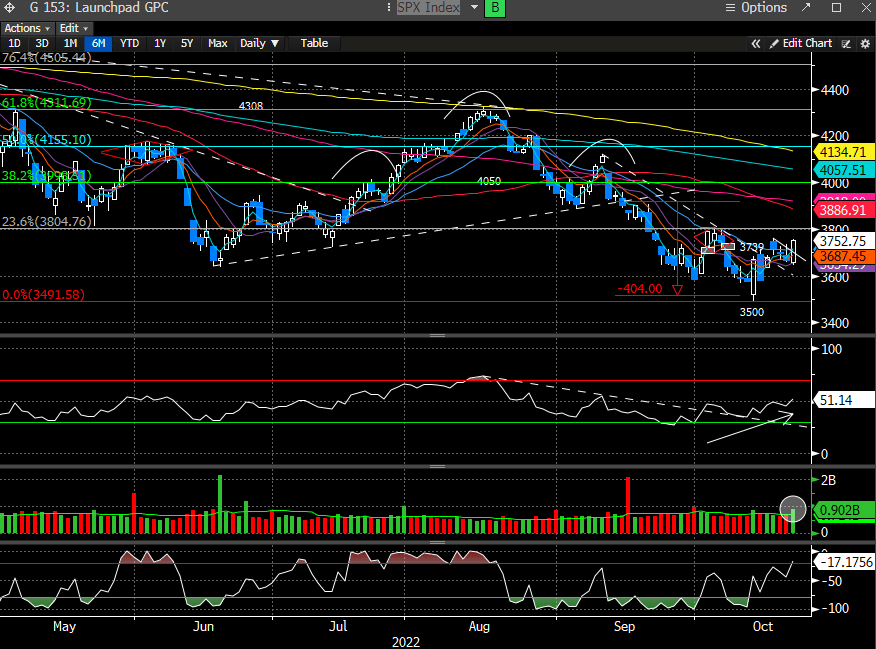Click the move crosshair icon beside G 153

click(9, 7)
